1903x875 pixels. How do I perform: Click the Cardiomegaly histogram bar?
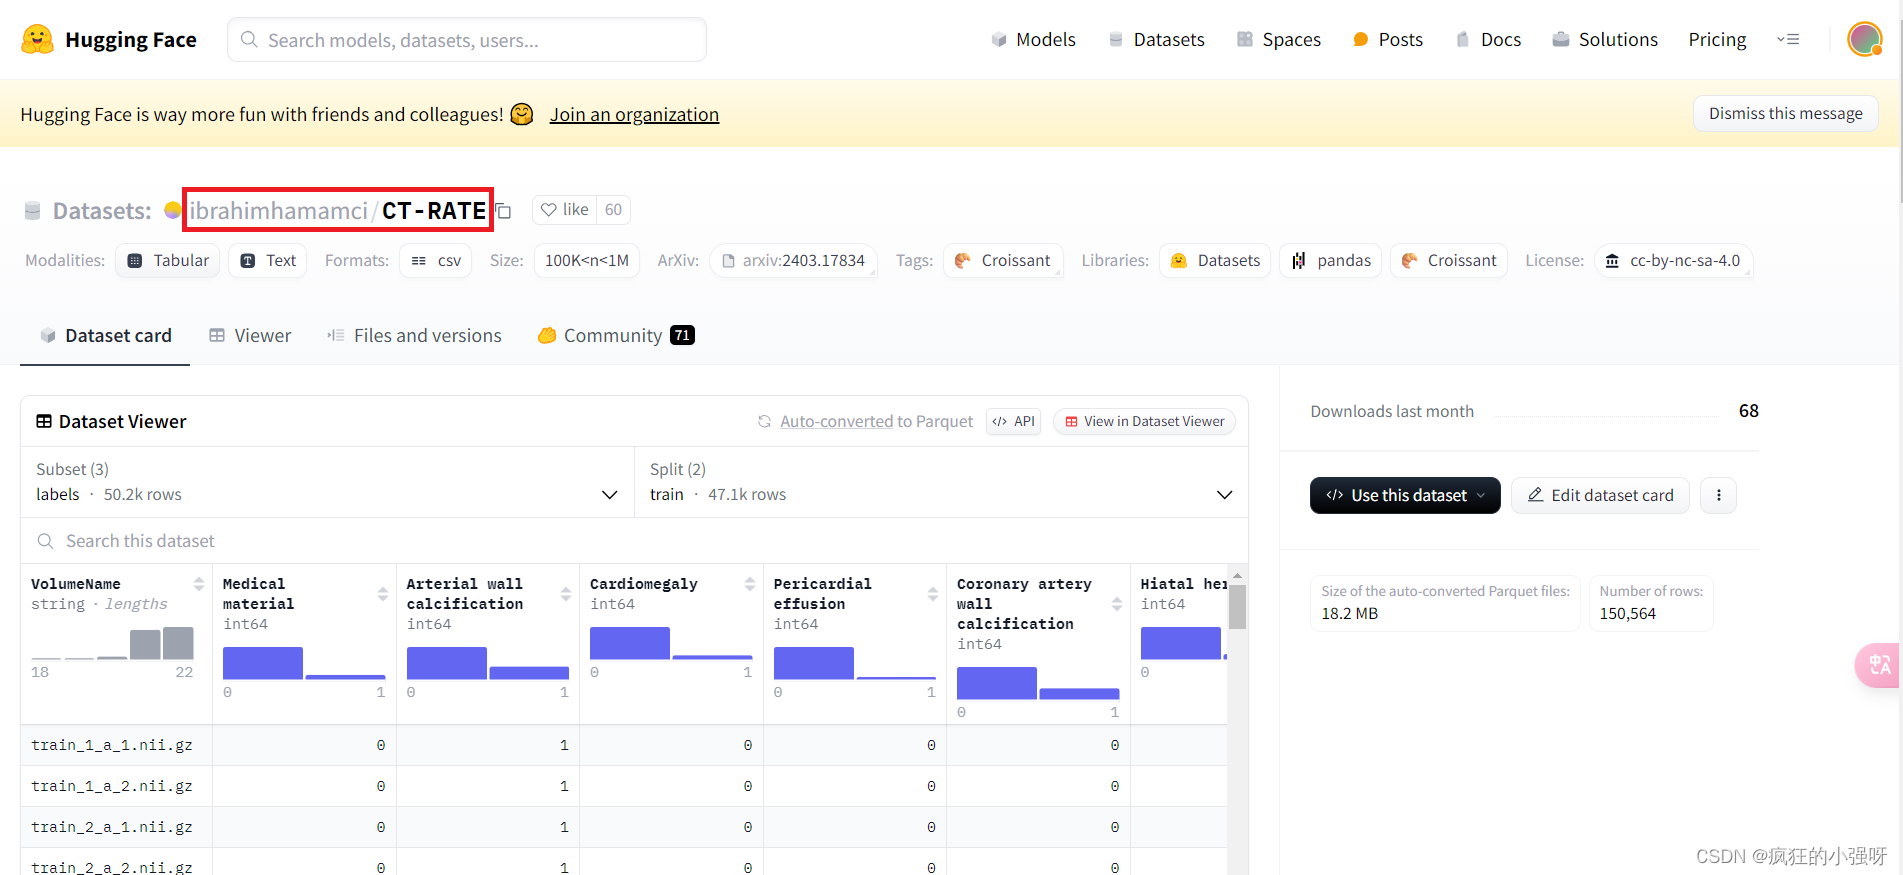630,643
